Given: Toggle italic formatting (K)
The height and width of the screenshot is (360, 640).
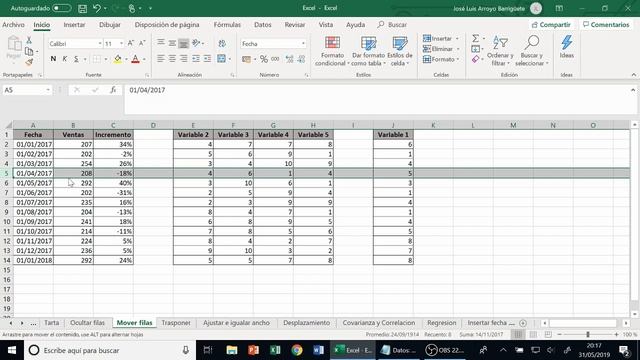Looking at the screenshot, I should point(64,59).
